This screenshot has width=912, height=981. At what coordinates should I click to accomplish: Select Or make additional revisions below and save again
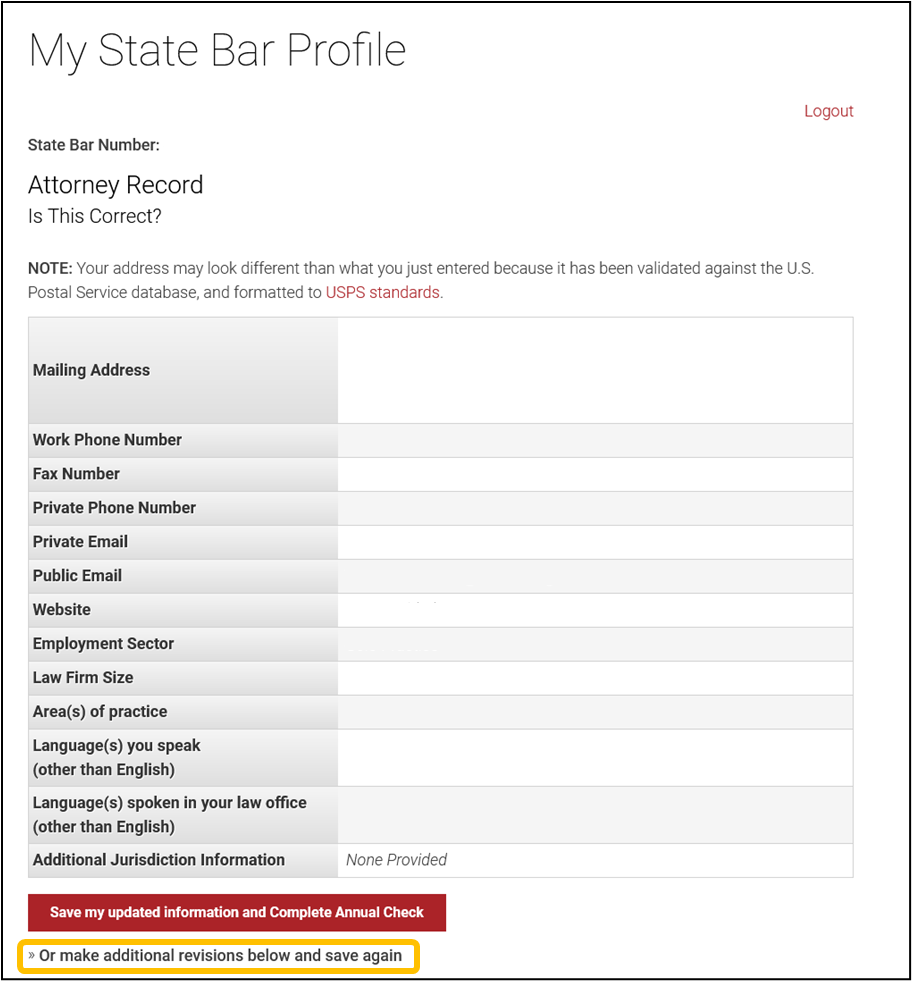click(x=219, y=956)
